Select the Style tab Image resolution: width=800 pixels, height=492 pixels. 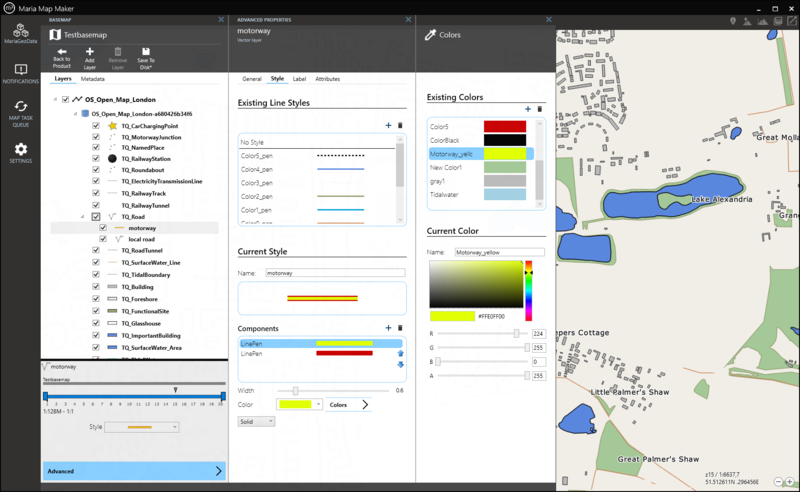(x=277, y=79)
